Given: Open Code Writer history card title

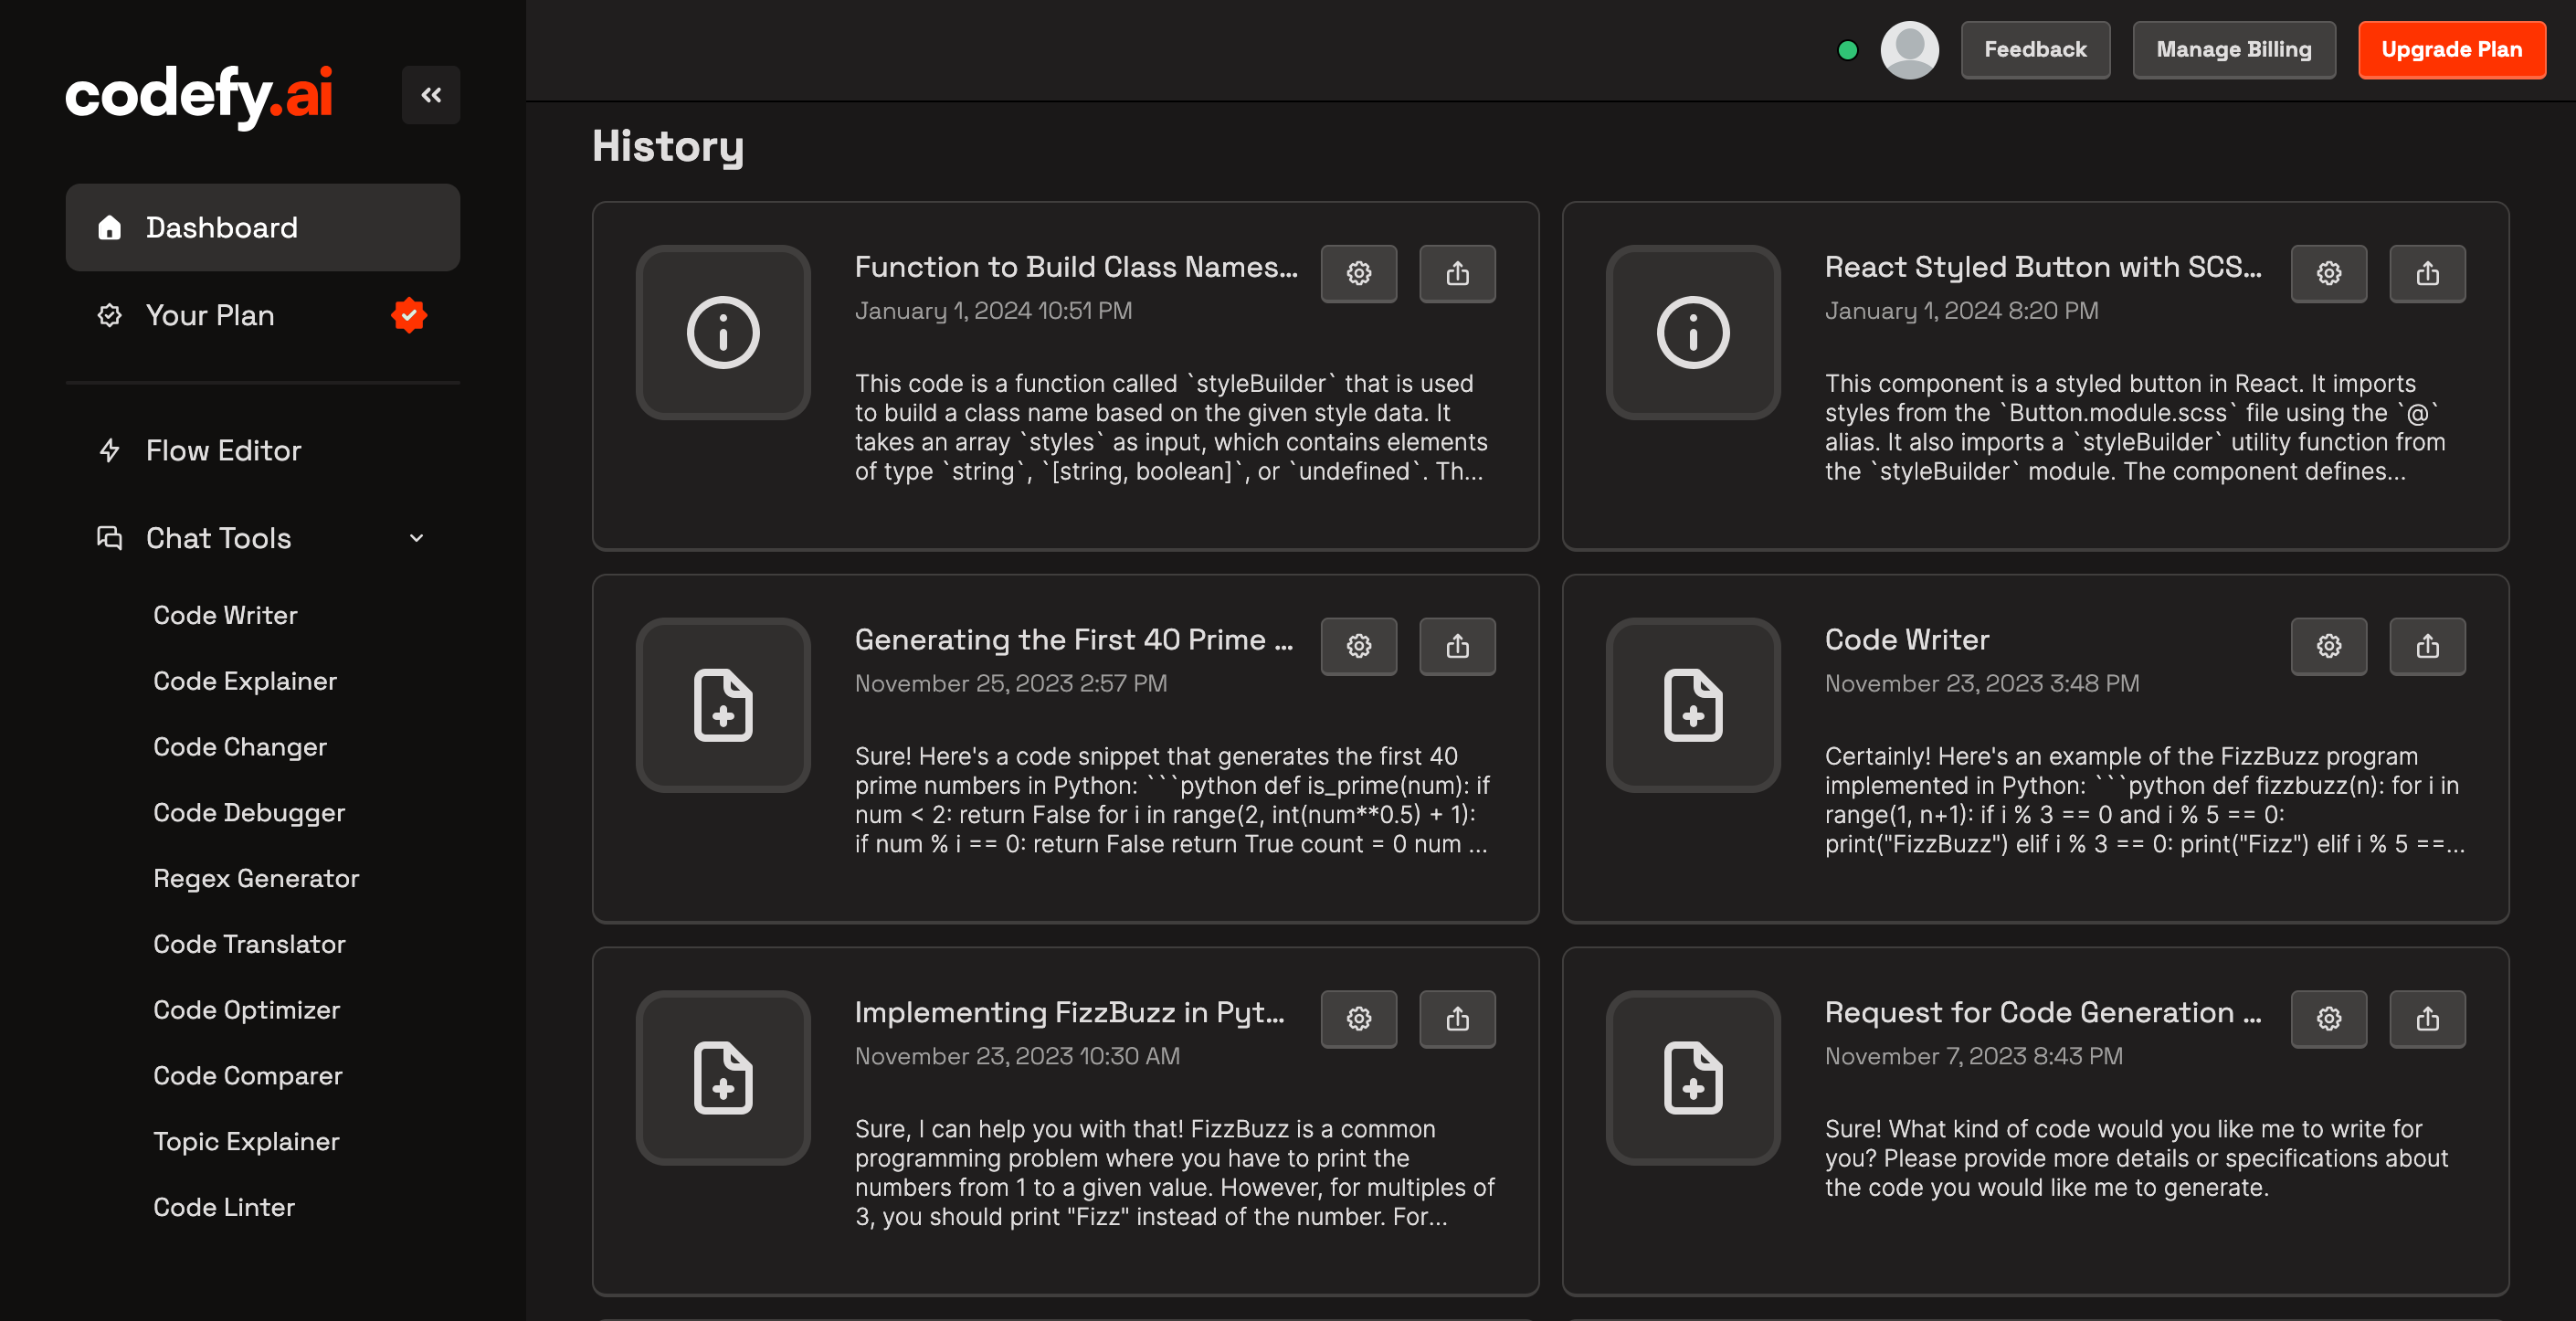Looking at the screenshot, I should point(1906,640).
